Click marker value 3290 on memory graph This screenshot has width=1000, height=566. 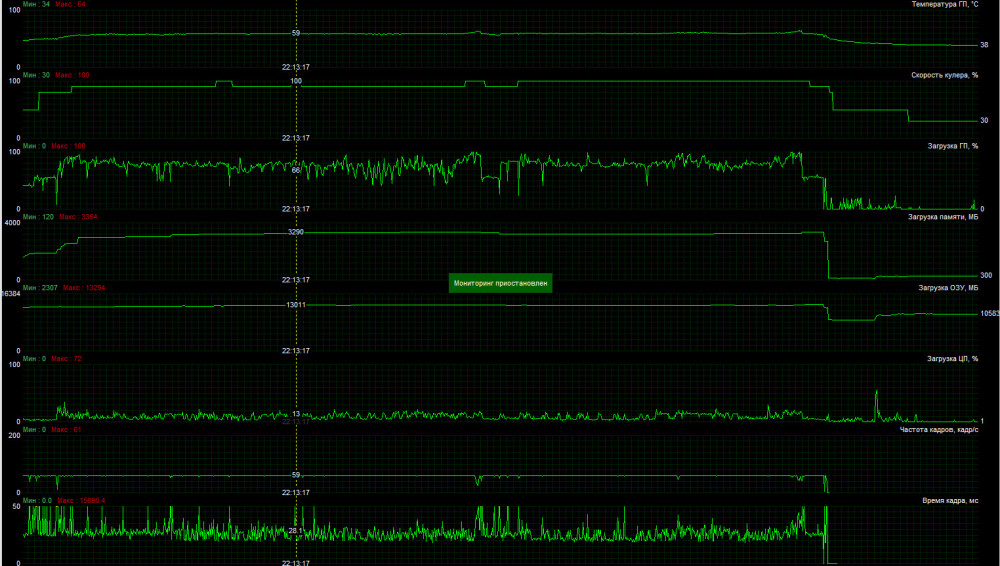click(296, 232)
